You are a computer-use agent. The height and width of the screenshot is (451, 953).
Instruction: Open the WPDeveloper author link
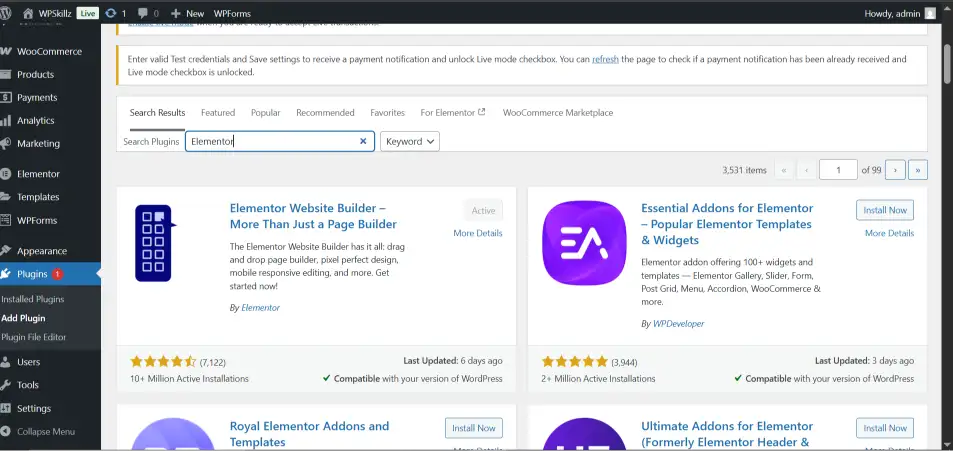coord(678,324)
